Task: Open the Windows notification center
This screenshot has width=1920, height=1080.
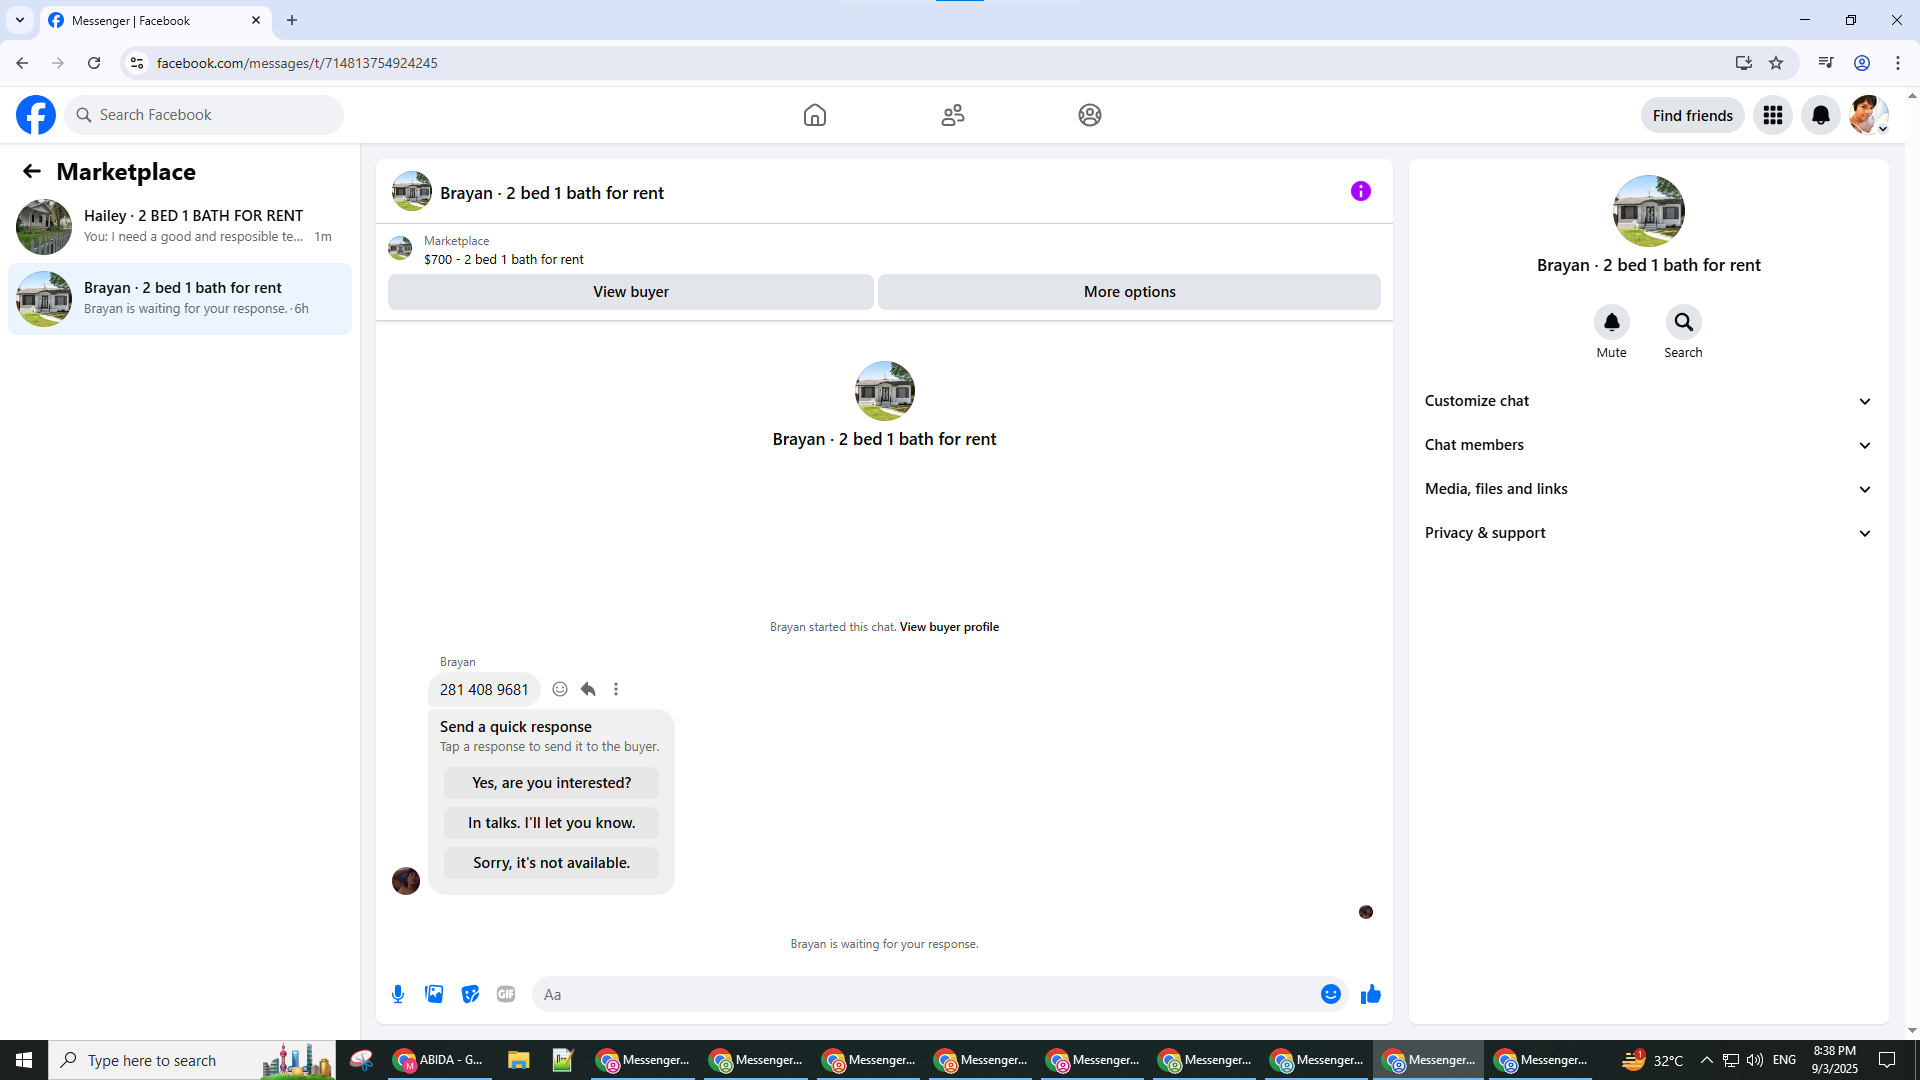Action: coord(1887,1060)
